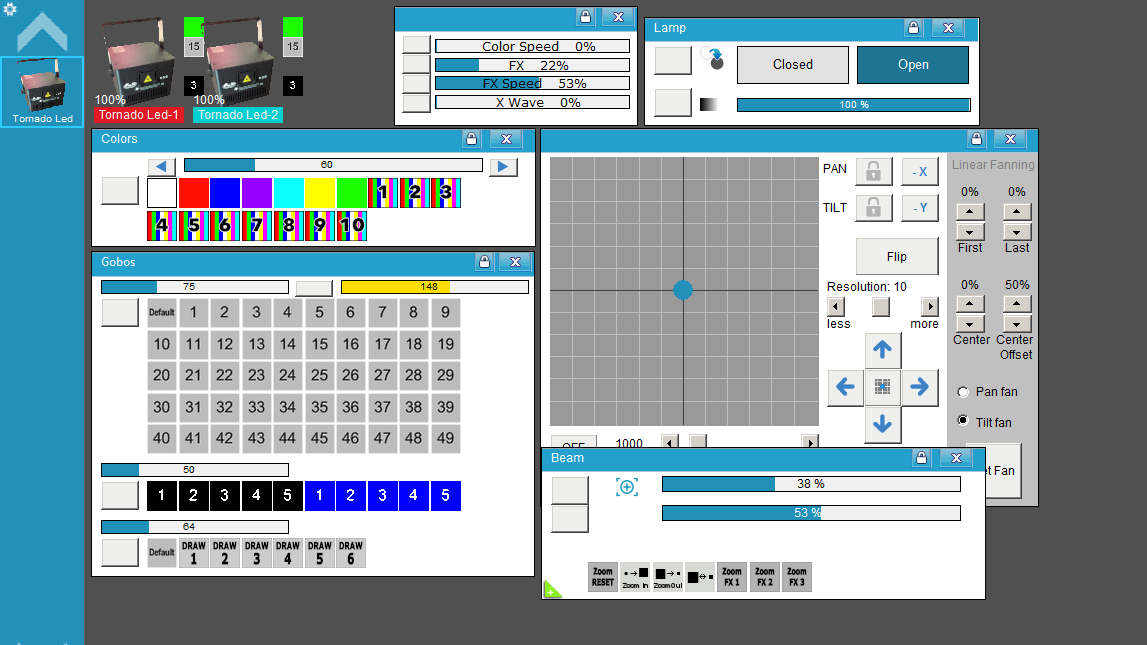Set lamp shutter to Closed
The width and height of the screenshot is (1147, 645).
pyautogui.click(x=793, y=65)
